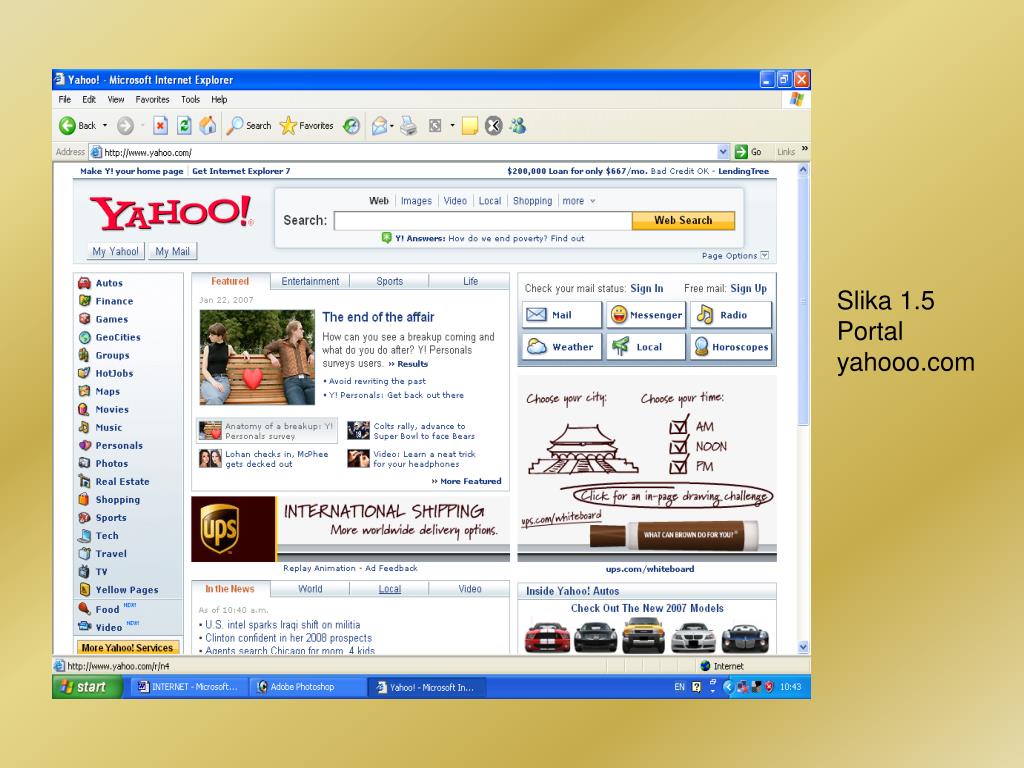Toggle the PM checkbox in UPS ad

click(679, 466)
